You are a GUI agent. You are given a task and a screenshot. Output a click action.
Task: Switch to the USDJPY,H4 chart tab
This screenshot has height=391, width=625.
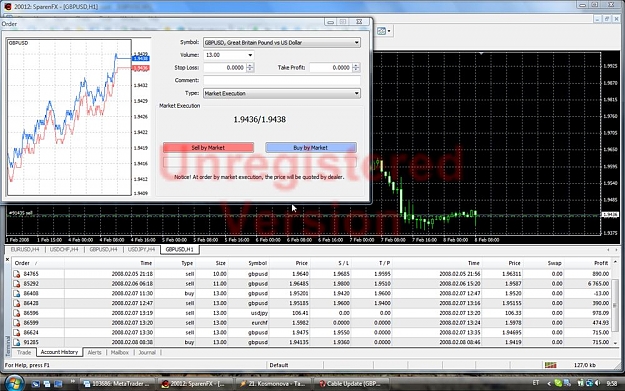tap(141, 250)
